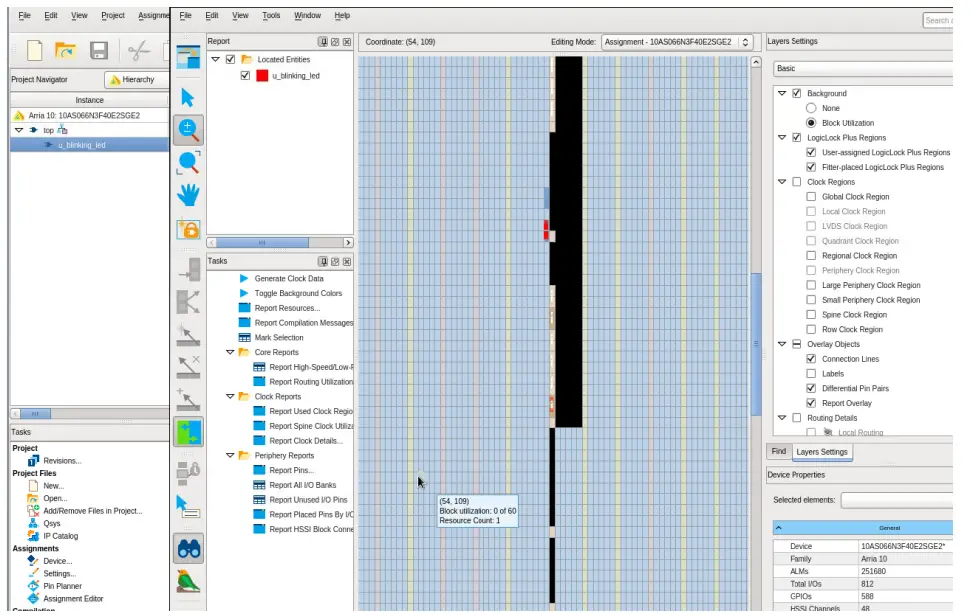The width and height of the screenshot is (971, 615).
Task: Select the Zoom to rectangle tool
Action: click(188, 162)
